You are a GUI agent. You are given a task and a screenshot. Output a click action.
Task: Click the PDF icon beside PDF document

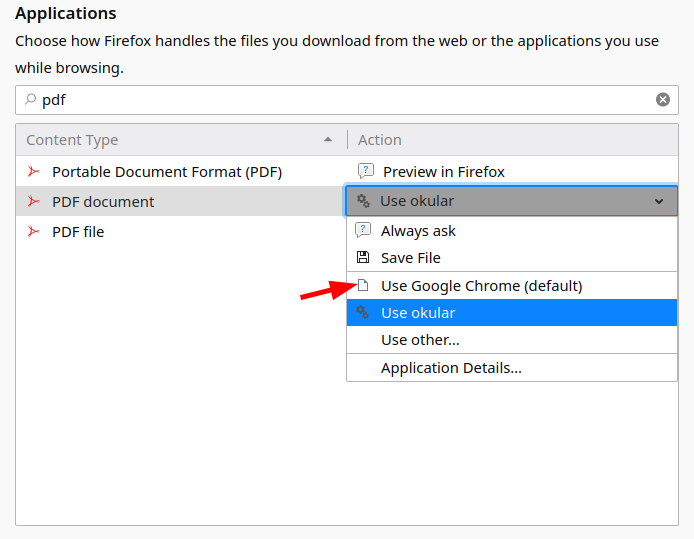coord(34,201)
